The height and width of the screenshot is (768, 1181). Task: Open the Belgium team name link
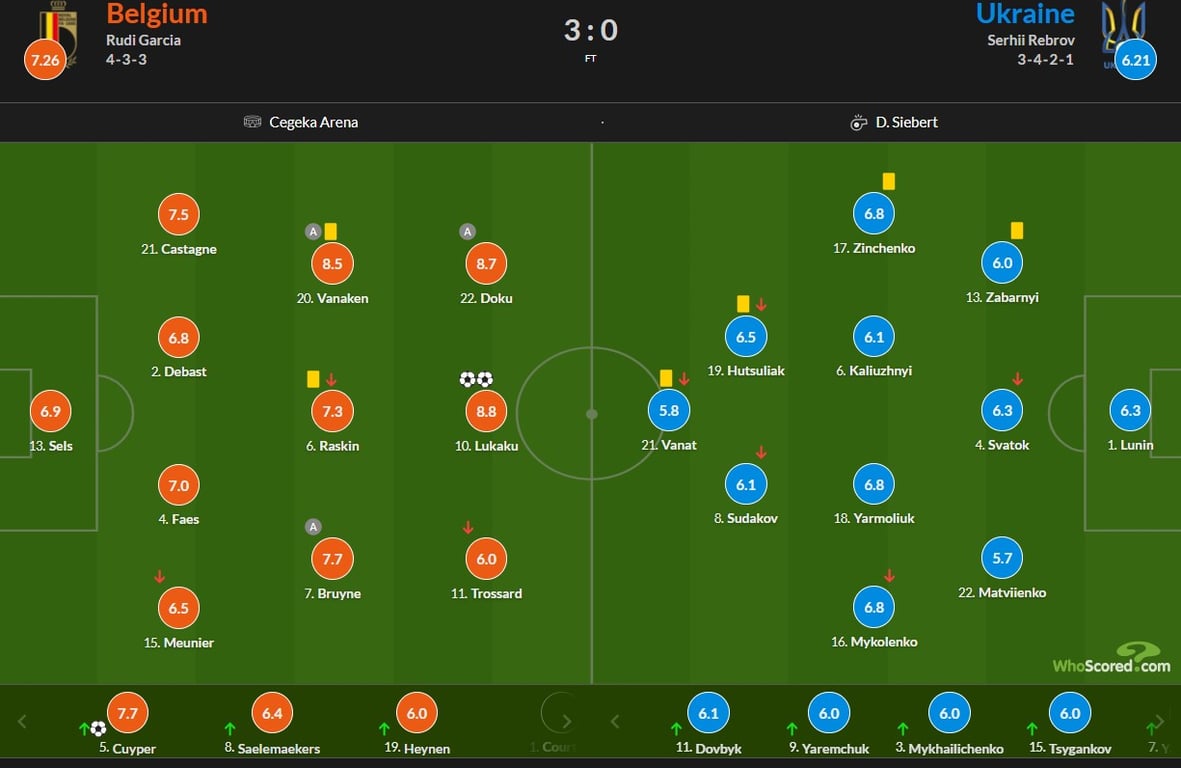coord(157,14)
